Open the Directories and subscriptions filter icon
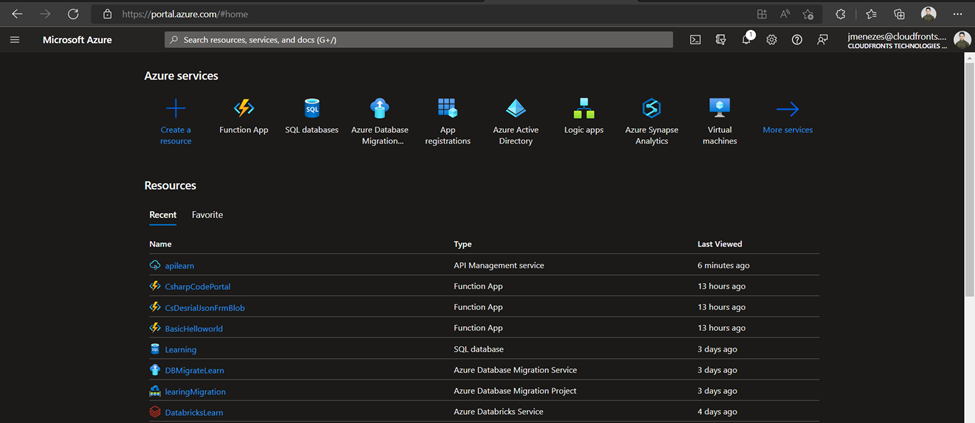This screenshot has height=423, width=975. coord(721,40)
